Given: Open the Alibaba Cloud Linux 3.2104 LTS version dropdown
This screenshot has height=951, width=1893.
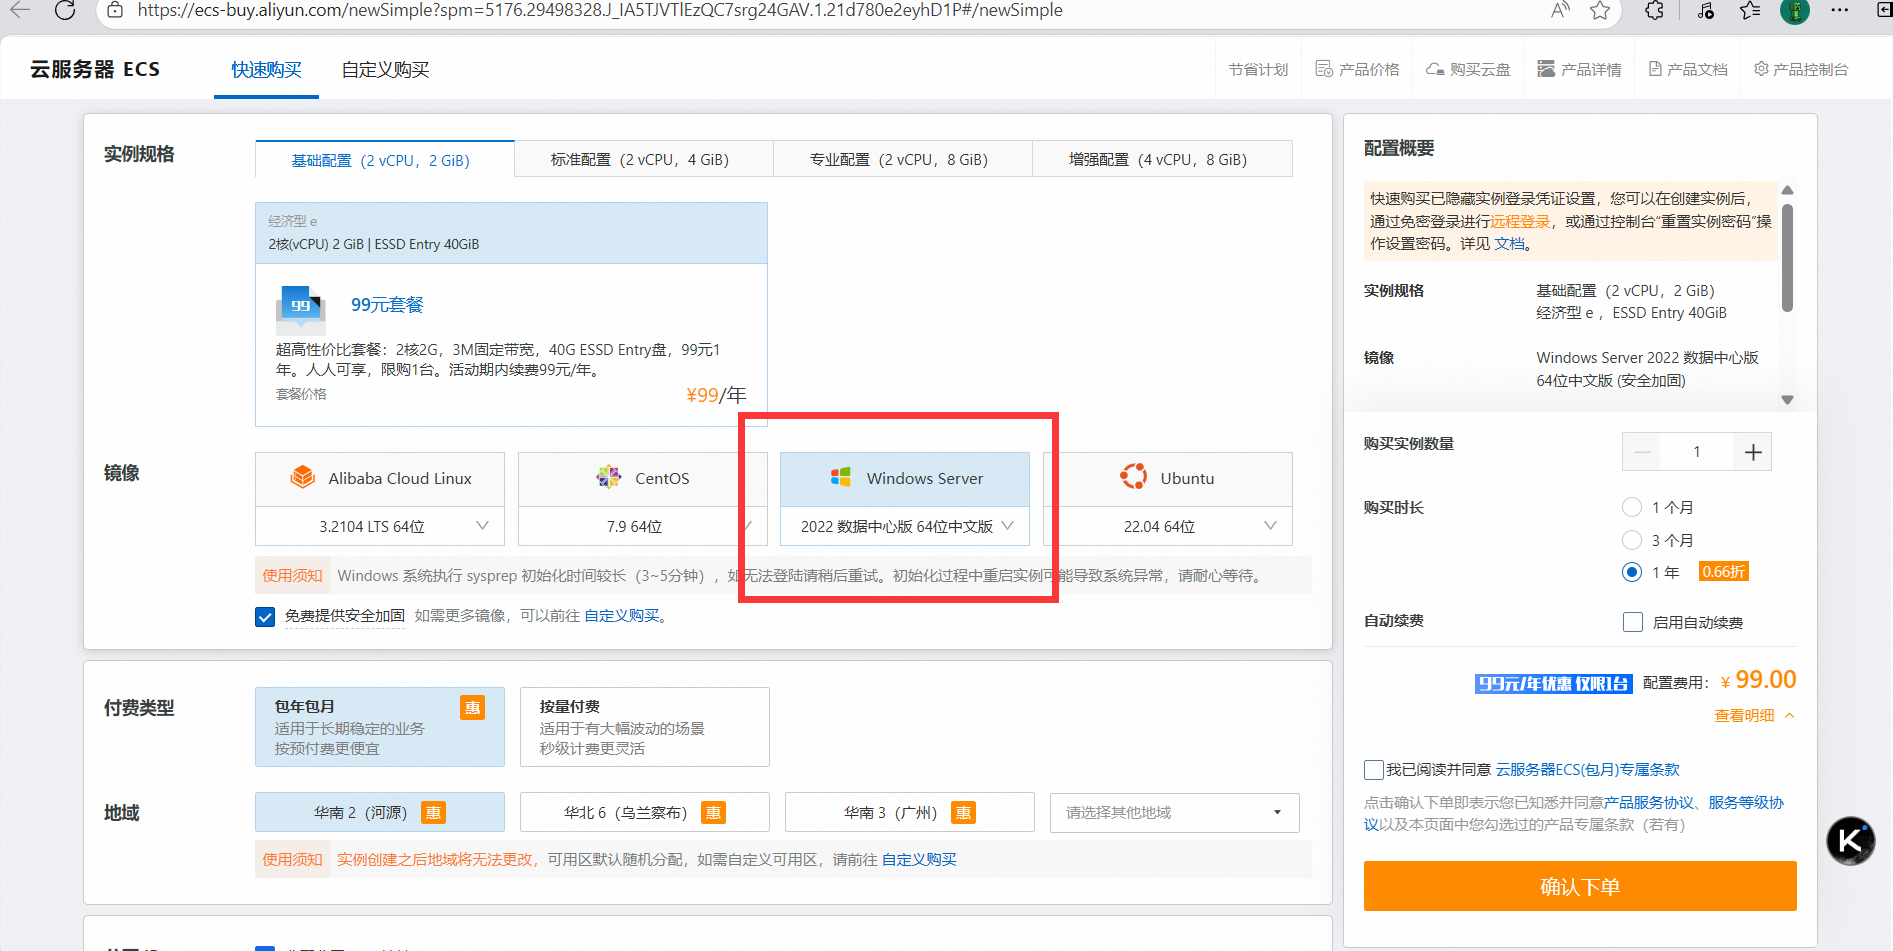Looking at the screenshot, I should click(x=380, y=526).
